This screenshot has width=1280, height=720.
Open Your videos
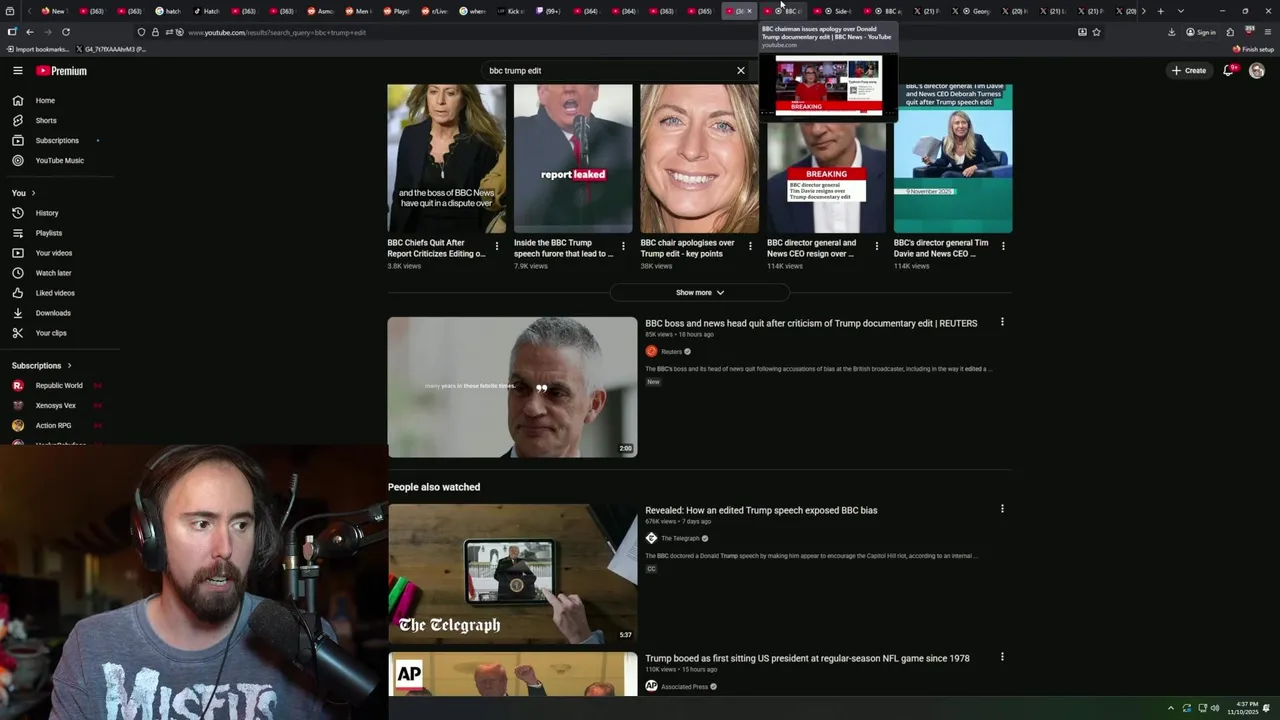(x=54, y=253)
